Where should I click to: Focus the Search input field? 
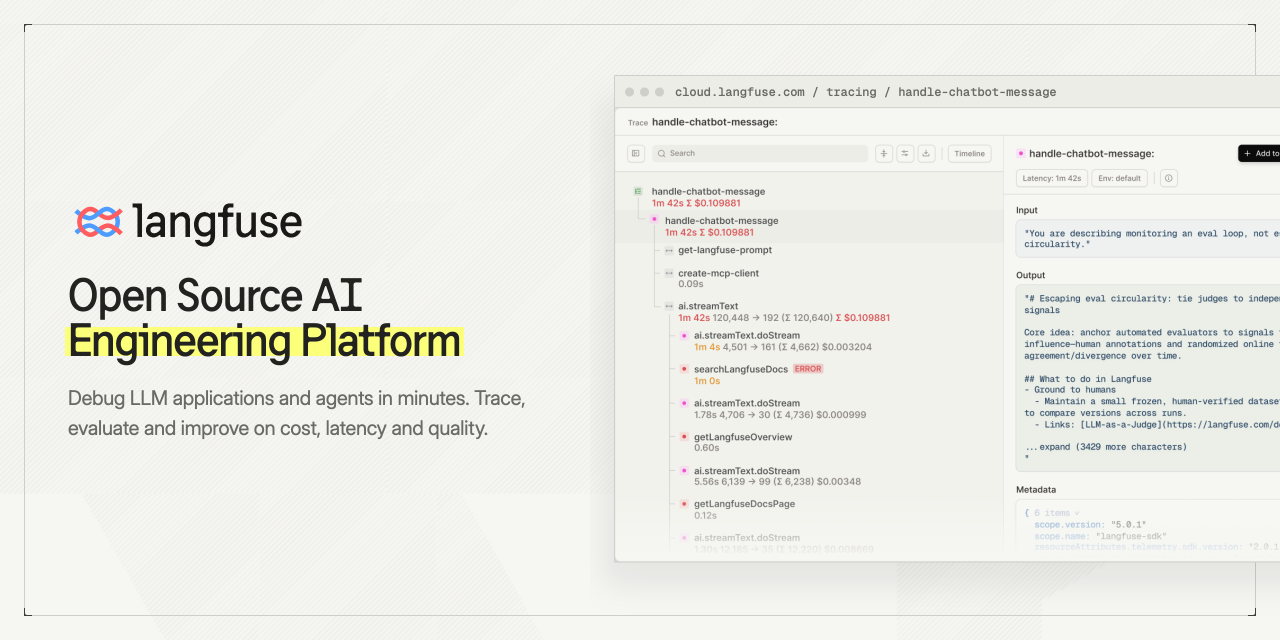point(760,153)
